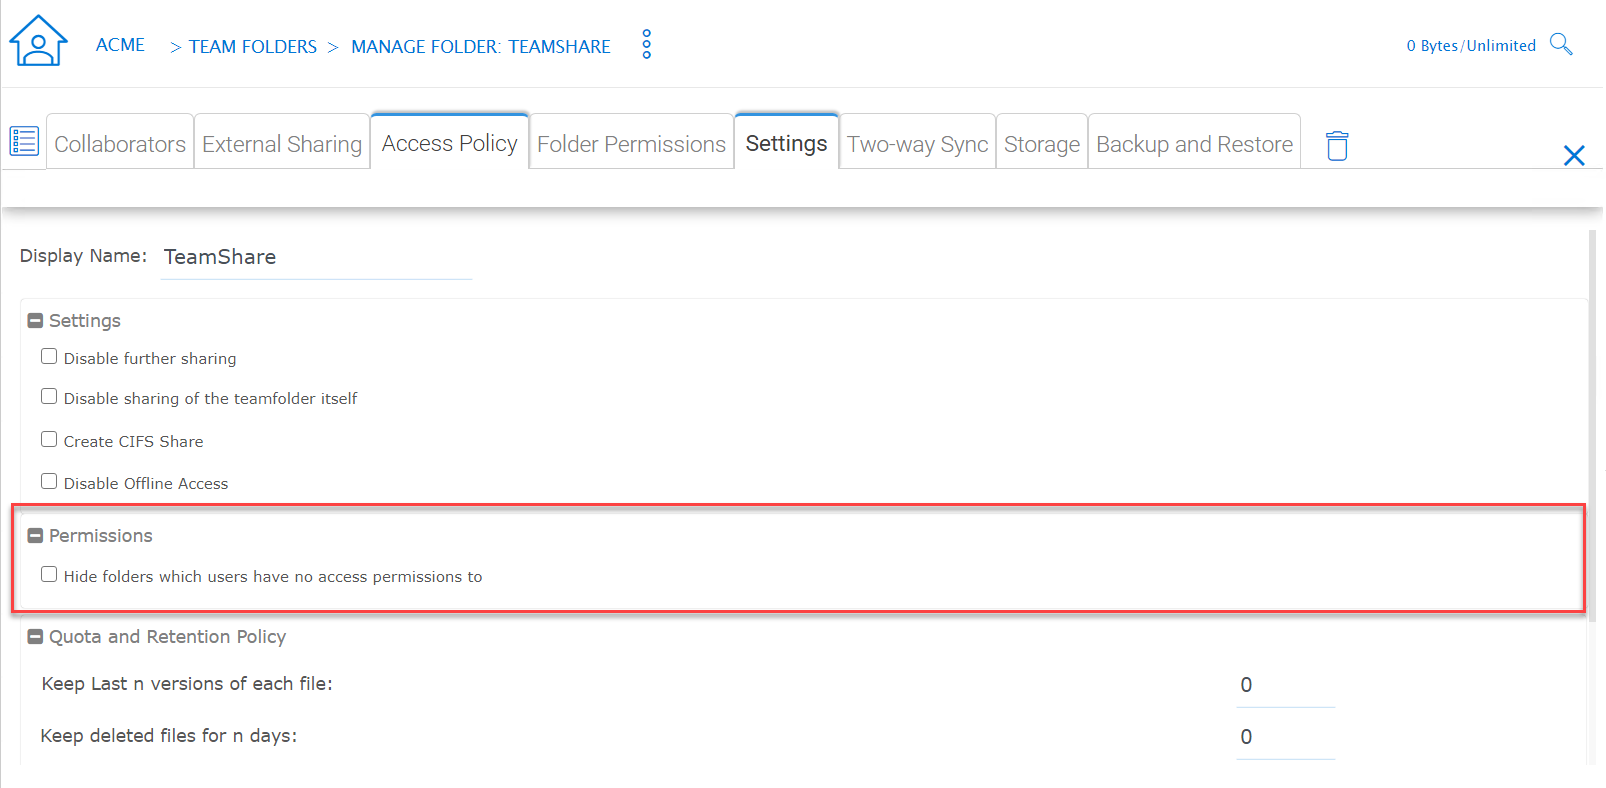
Task: Go to the home dashboard icon
Action: [x=38, y=41]
